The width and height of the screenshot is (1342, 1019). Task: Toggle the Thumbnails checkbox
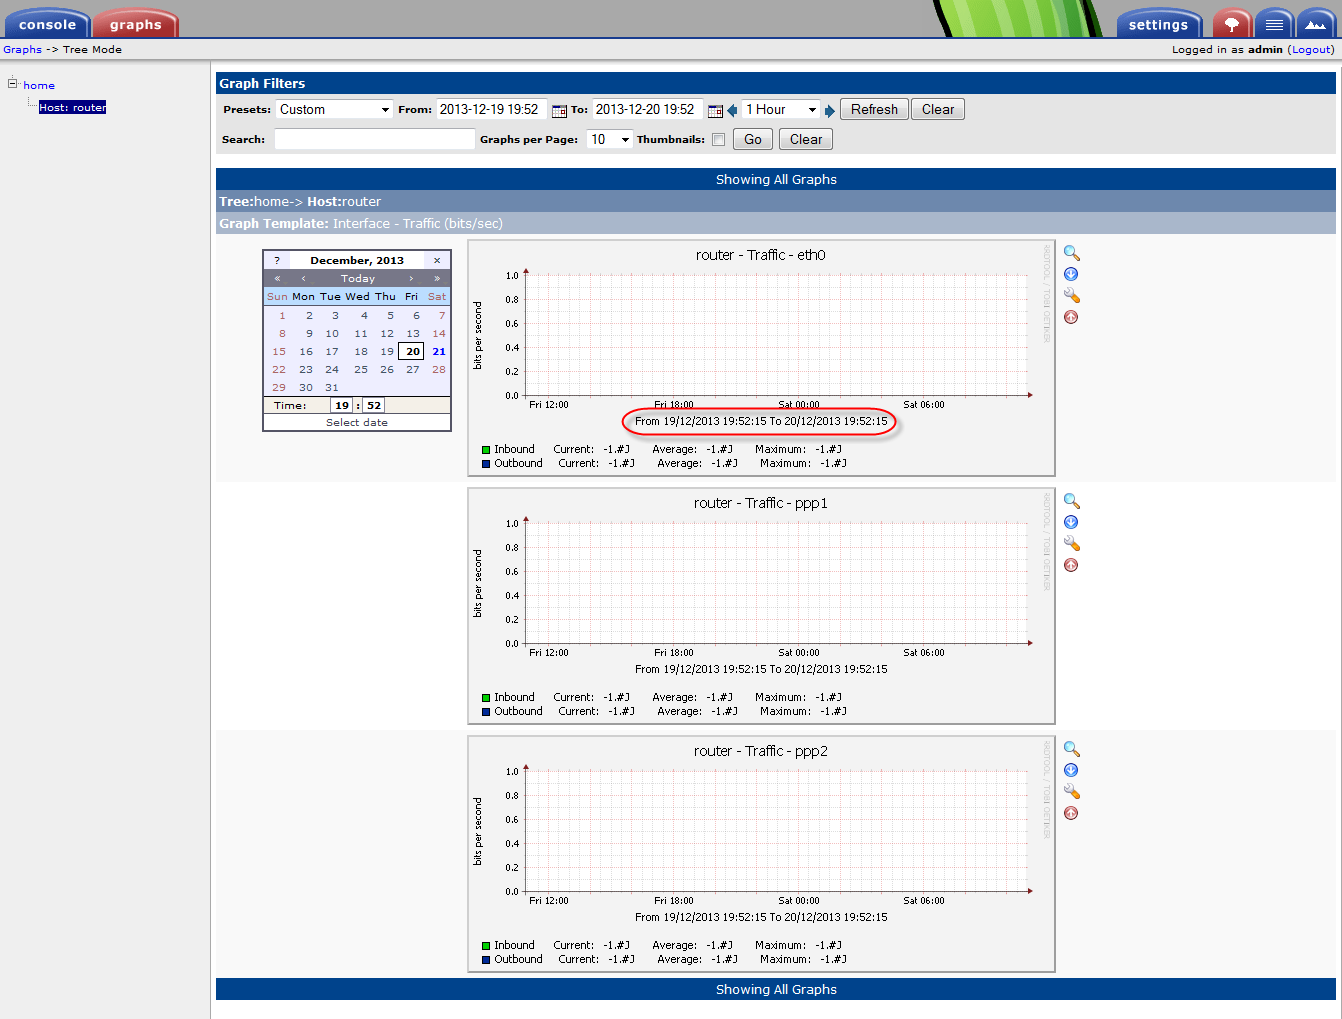click(718, 140)
